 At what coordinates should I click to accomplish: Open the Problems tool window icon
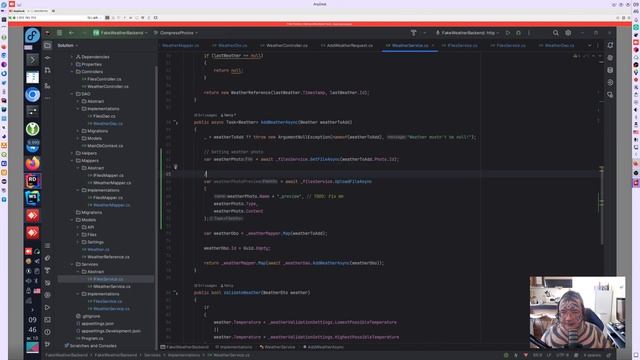[47, 332]
